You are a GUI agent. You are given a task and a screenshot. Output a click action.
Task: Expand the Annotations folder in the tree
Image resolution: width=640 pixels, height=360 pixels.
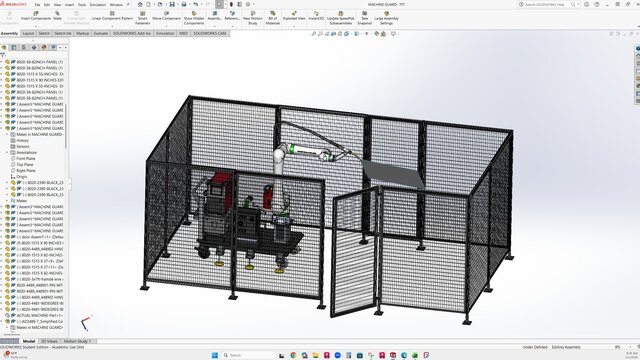(x=7, y=153)
